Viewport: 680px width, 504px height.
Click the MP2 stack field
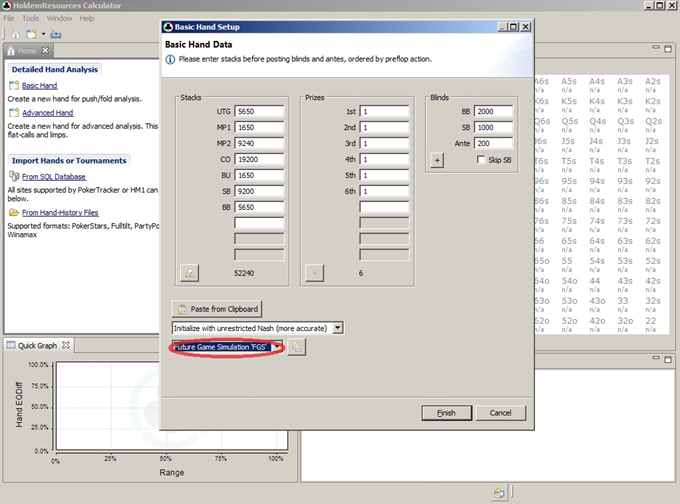click(259, 144)
